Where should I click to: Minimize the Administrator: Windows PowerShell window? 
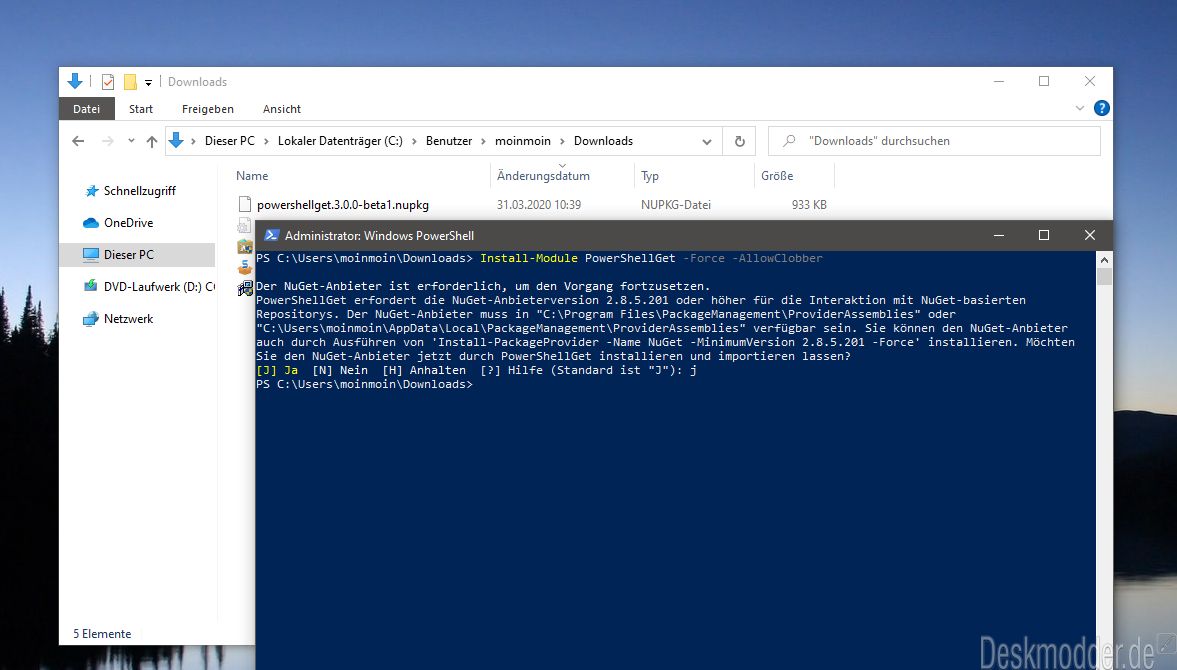coord(998,235)
